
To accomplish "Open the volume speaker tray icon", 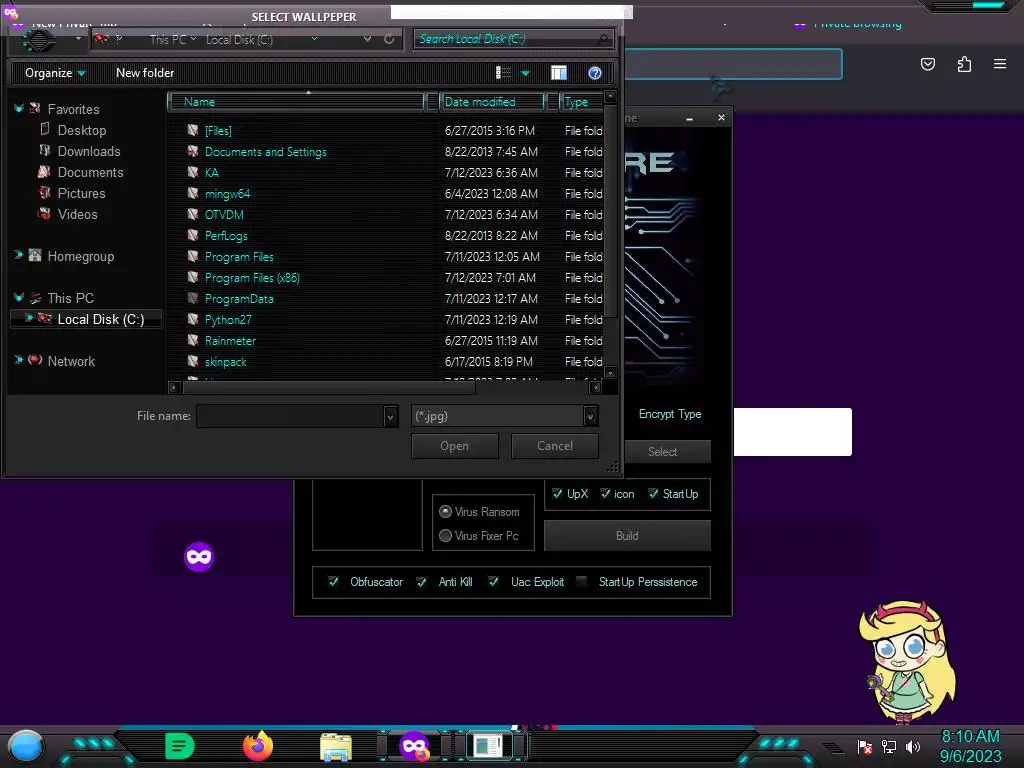I will coord(913,746).
